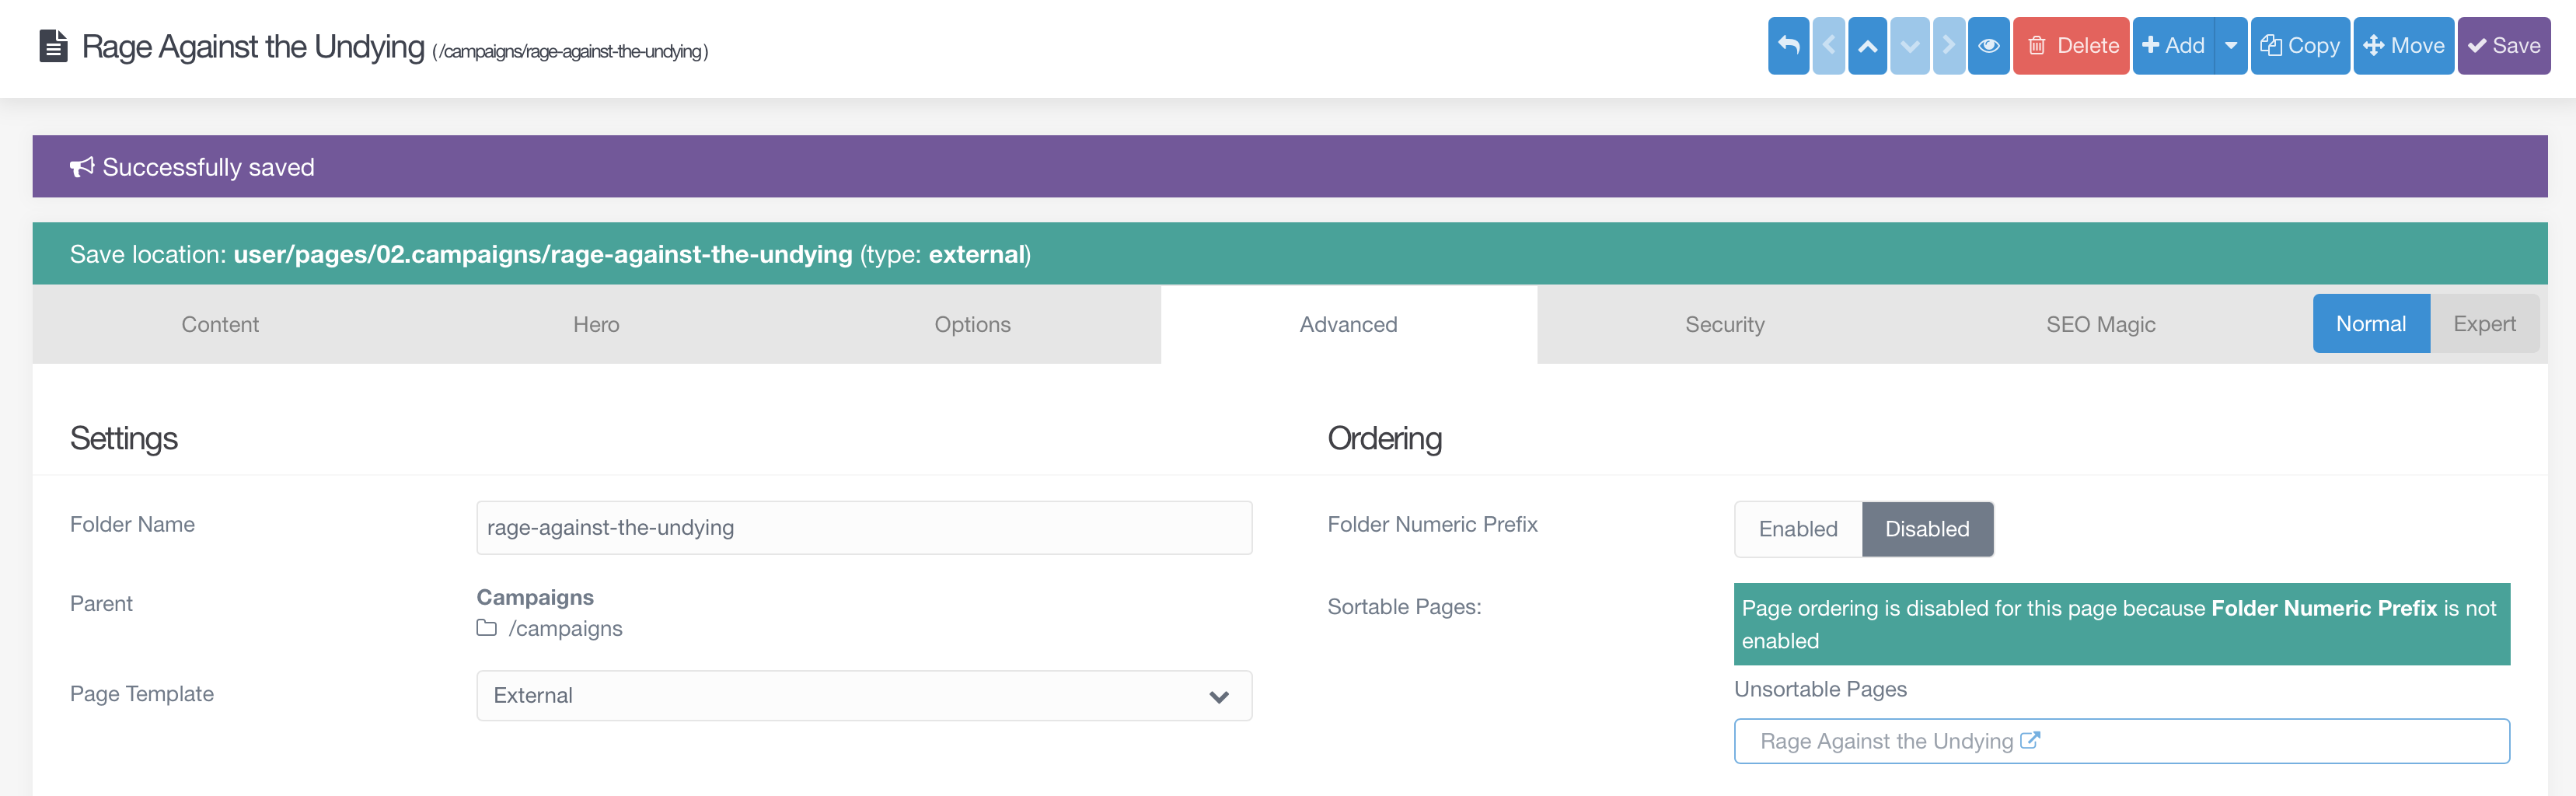Open the Page Template dropdown

1218,695
